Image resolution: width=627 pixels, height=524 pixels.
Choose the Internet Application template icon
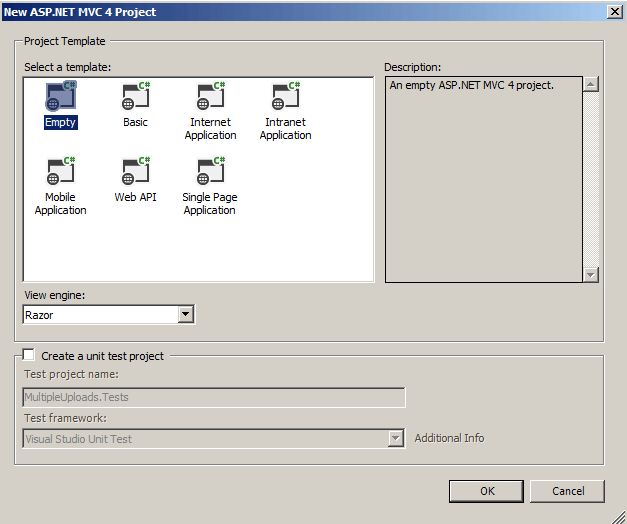tap(211, 96)
